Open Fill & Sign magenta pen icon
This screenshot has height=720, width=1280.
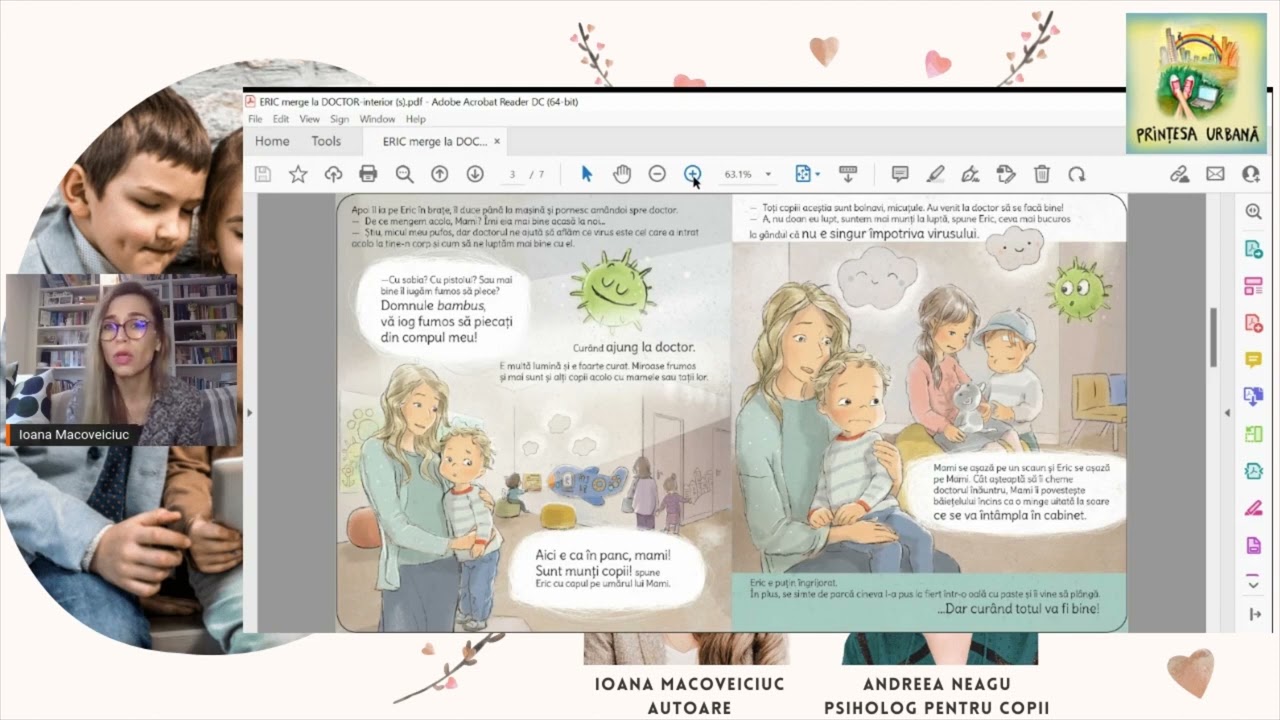[1253, 508]
